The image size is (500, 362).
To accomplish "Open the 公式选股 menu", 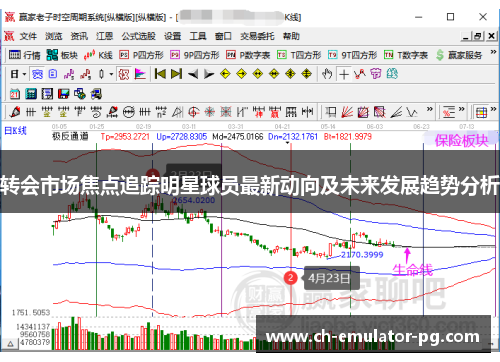I will click(x=138, y=36).
